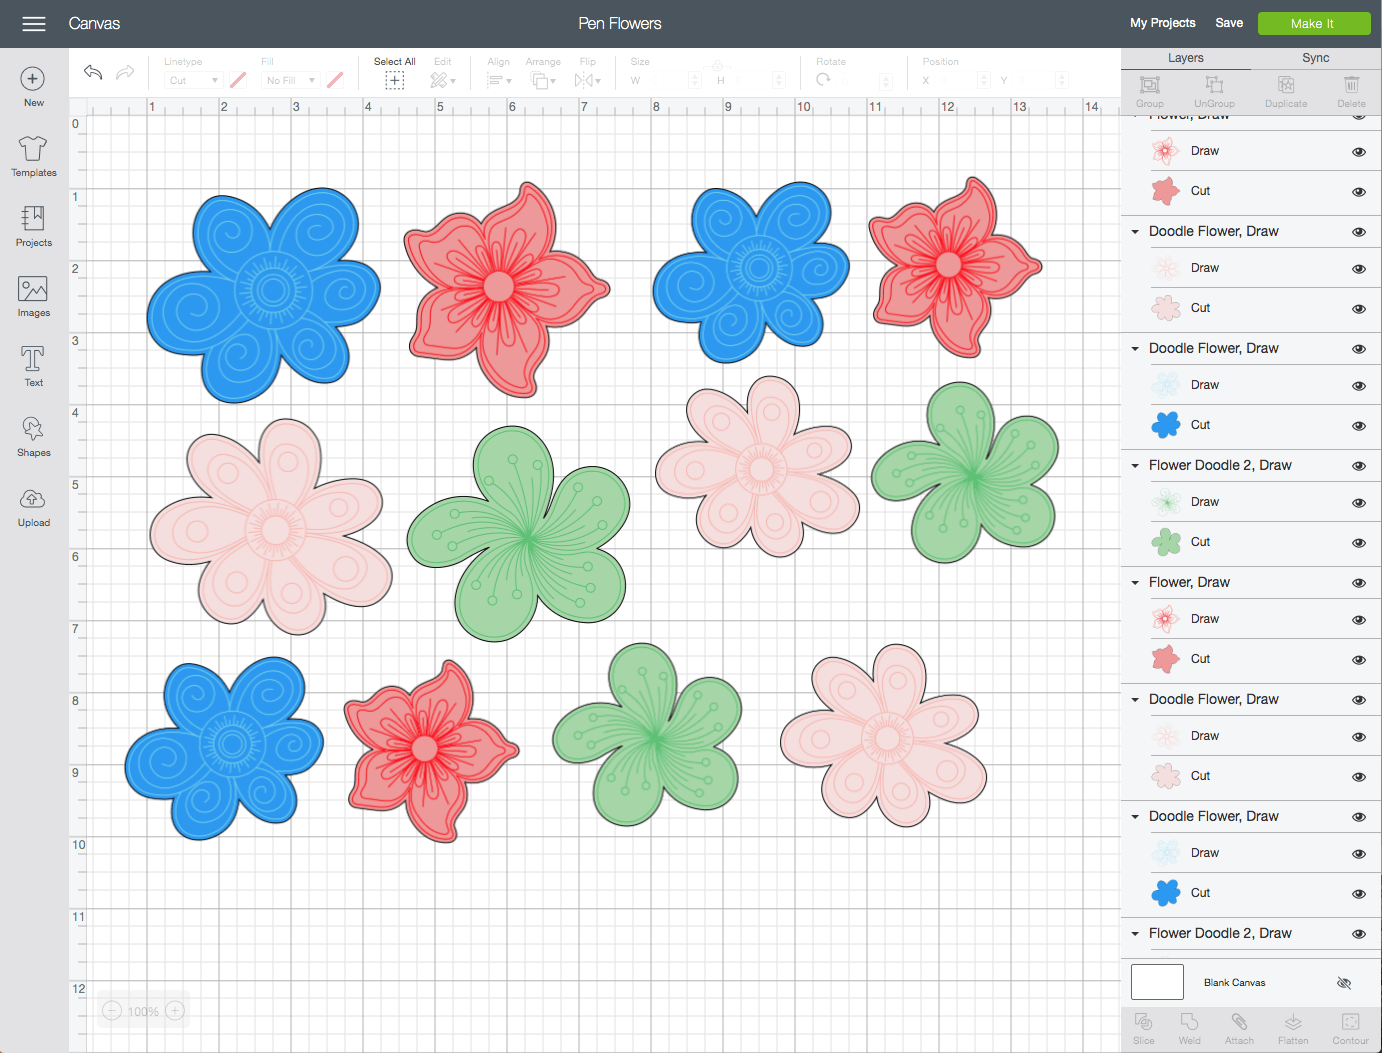Image resolution: width=1382 pixels, height=1053 pixels.
Task: Open the Linetype Cut dropdown
Action: pyautogui.click(x=193, y=80)
